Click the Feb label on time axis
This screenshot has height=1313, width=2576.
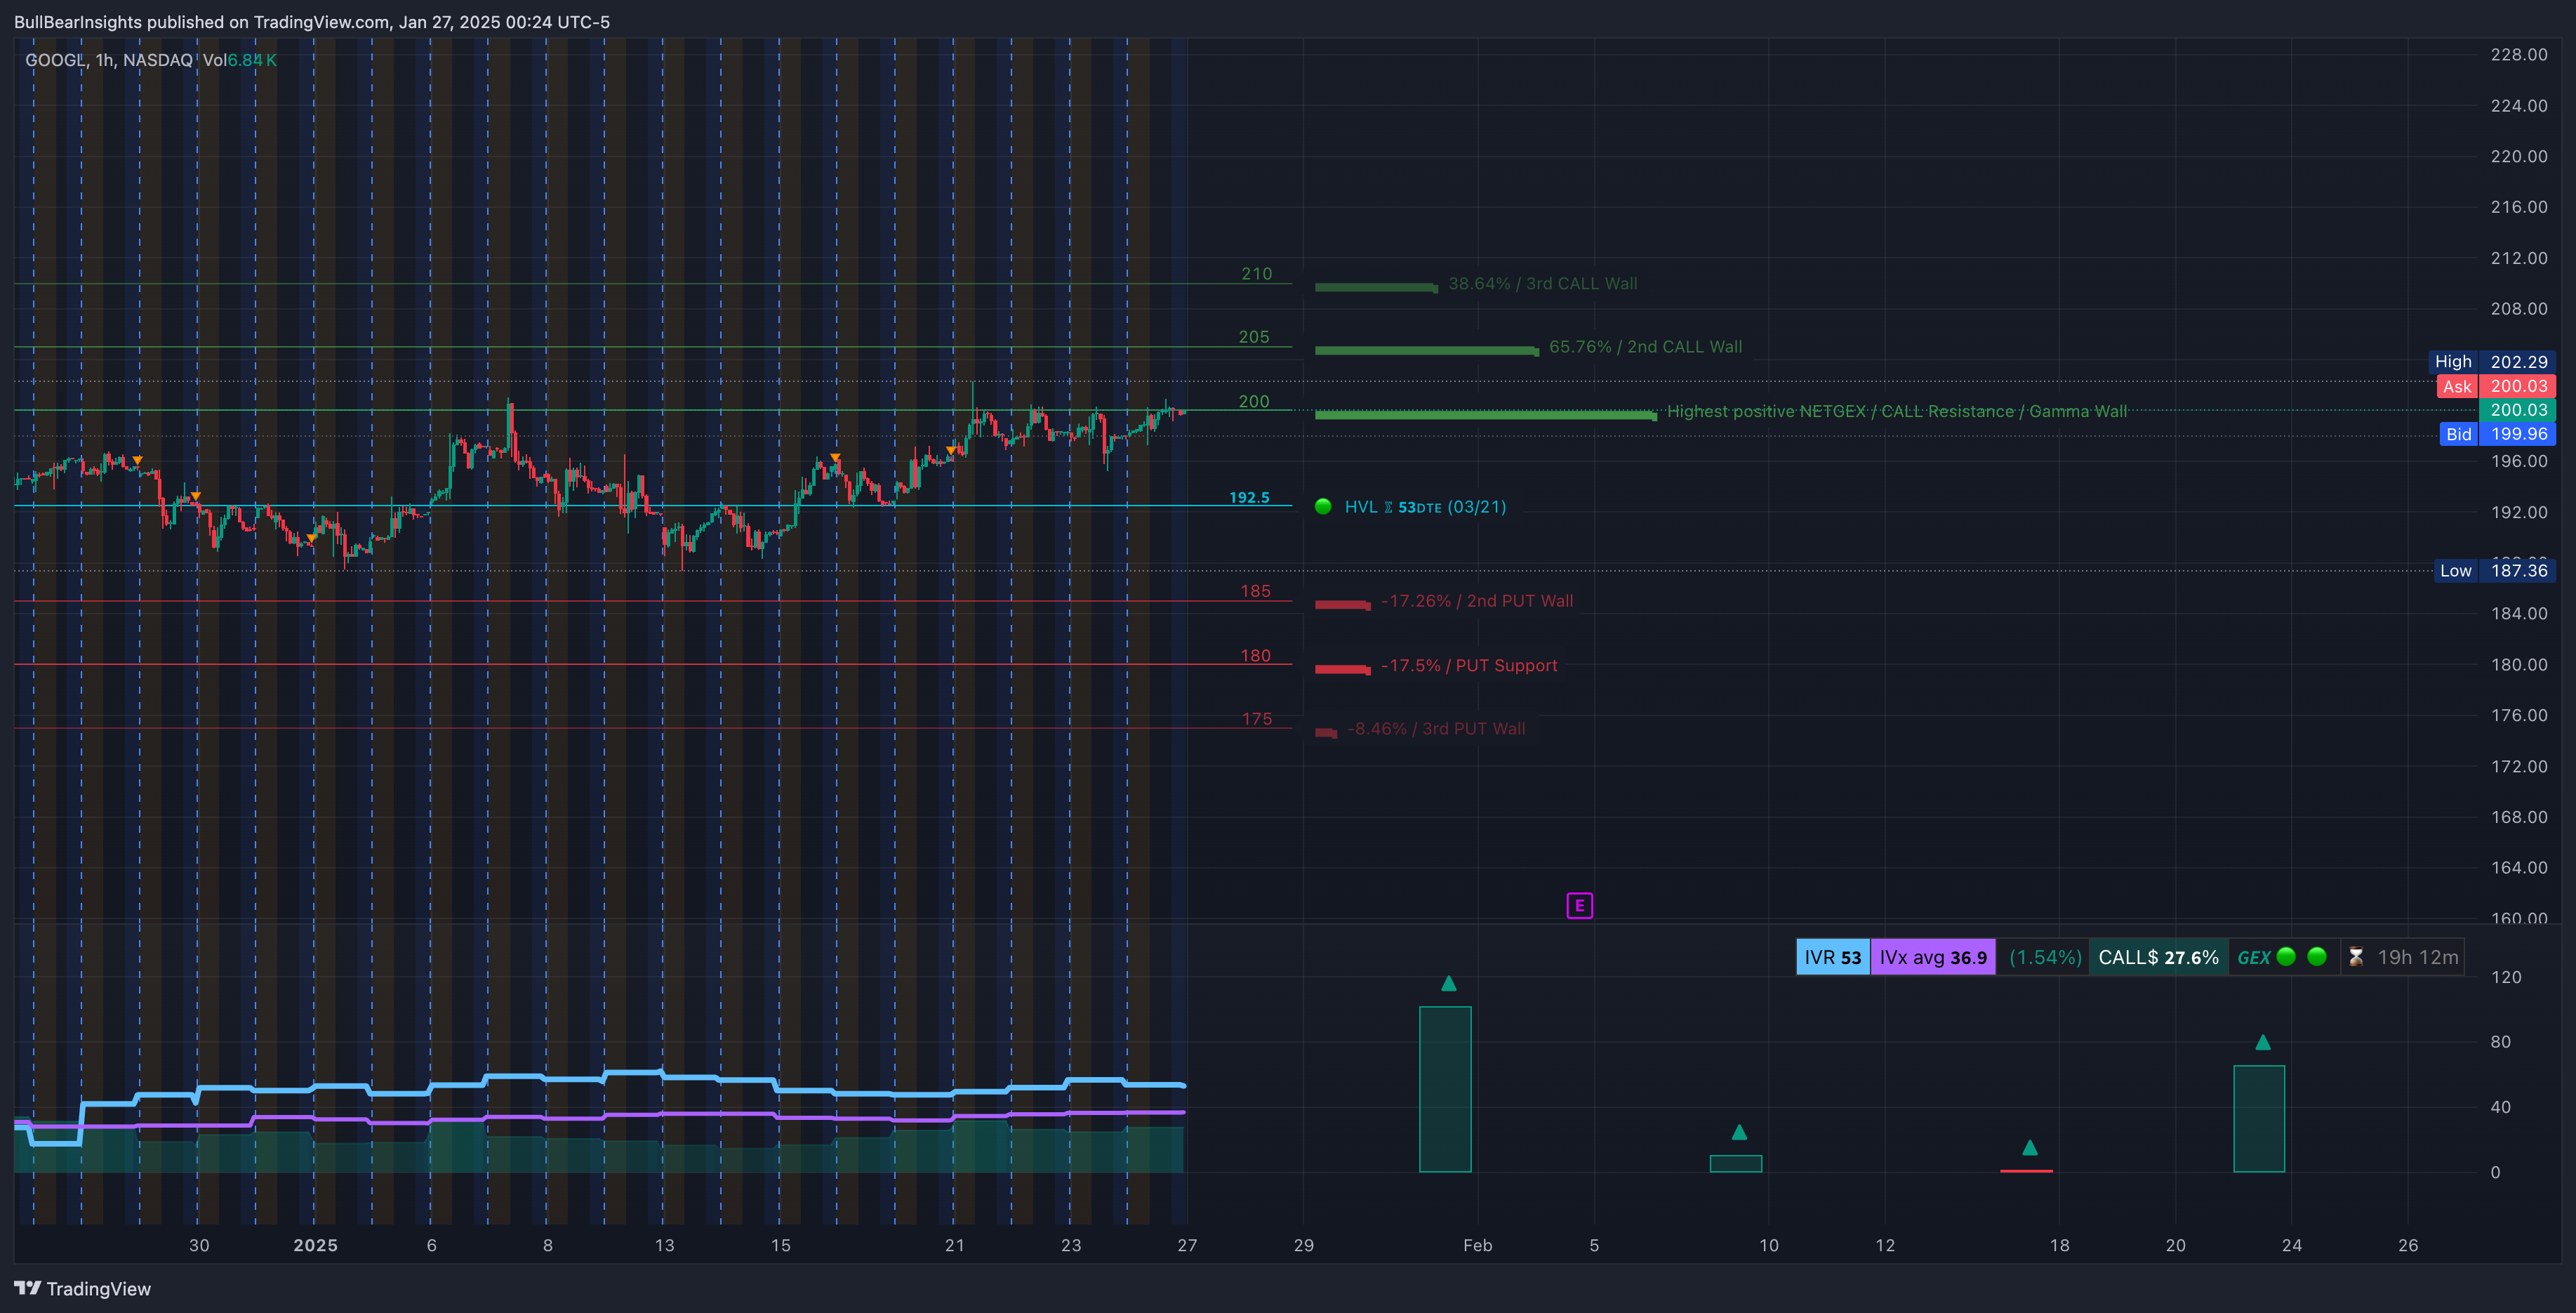tap(1477, 1245)
